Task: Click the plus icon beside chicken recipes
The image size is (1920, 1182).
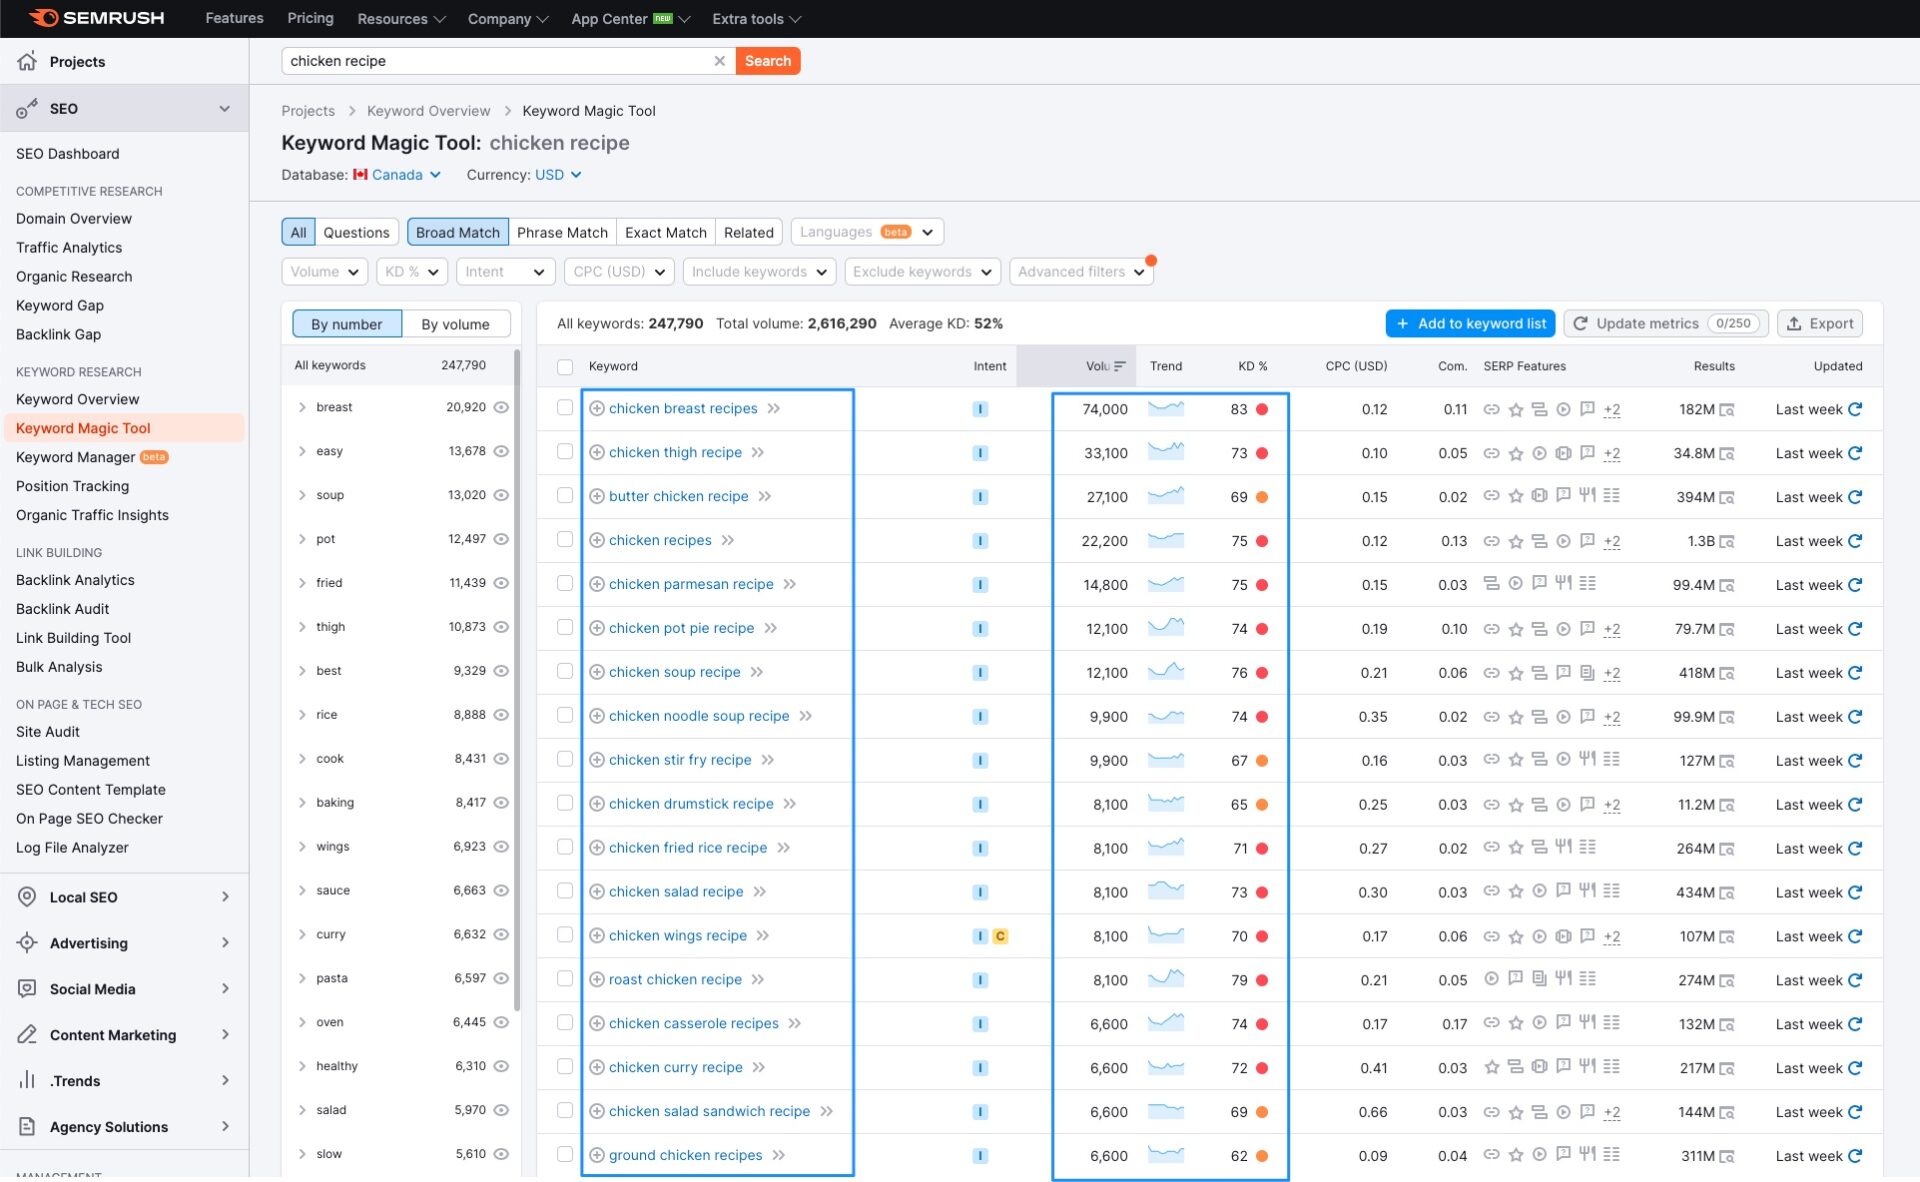Action: click(x=597, y=540)
